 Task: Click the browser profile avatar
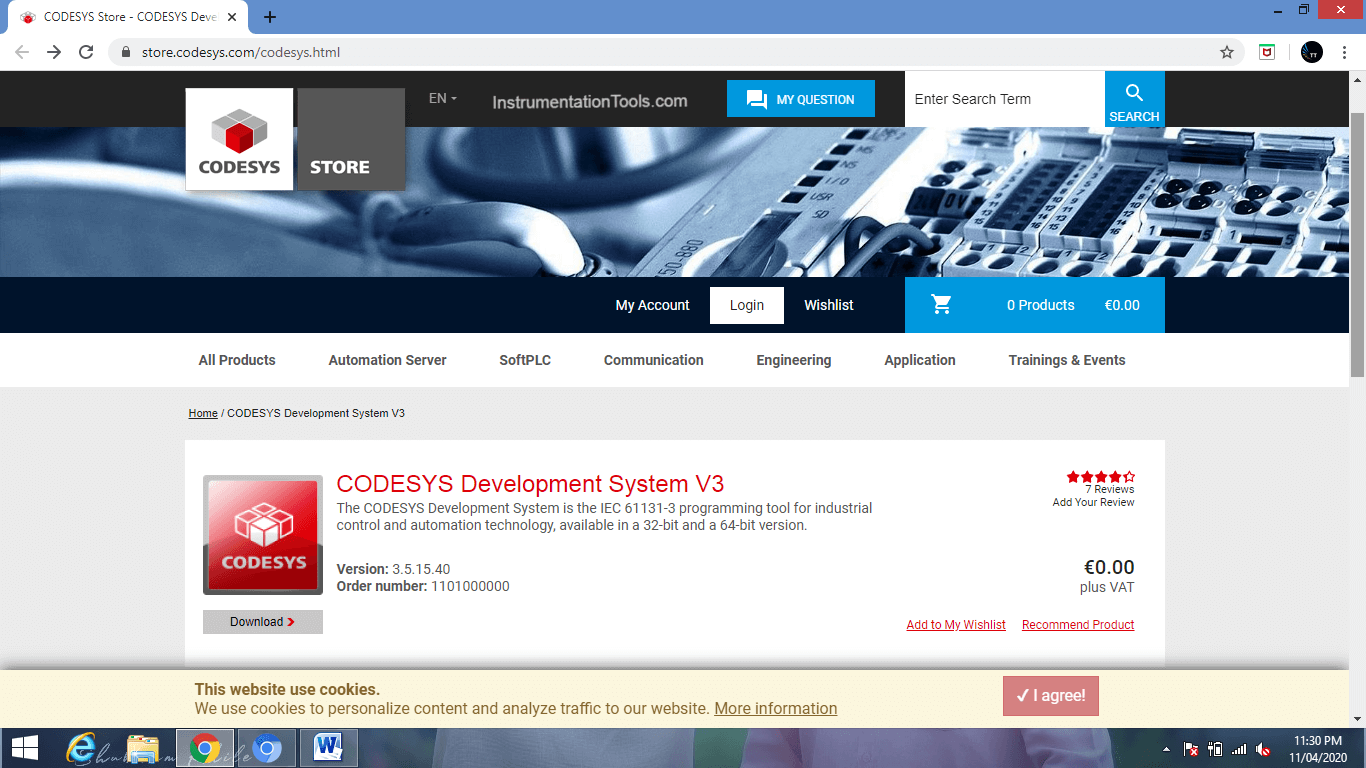(1312, 52)
